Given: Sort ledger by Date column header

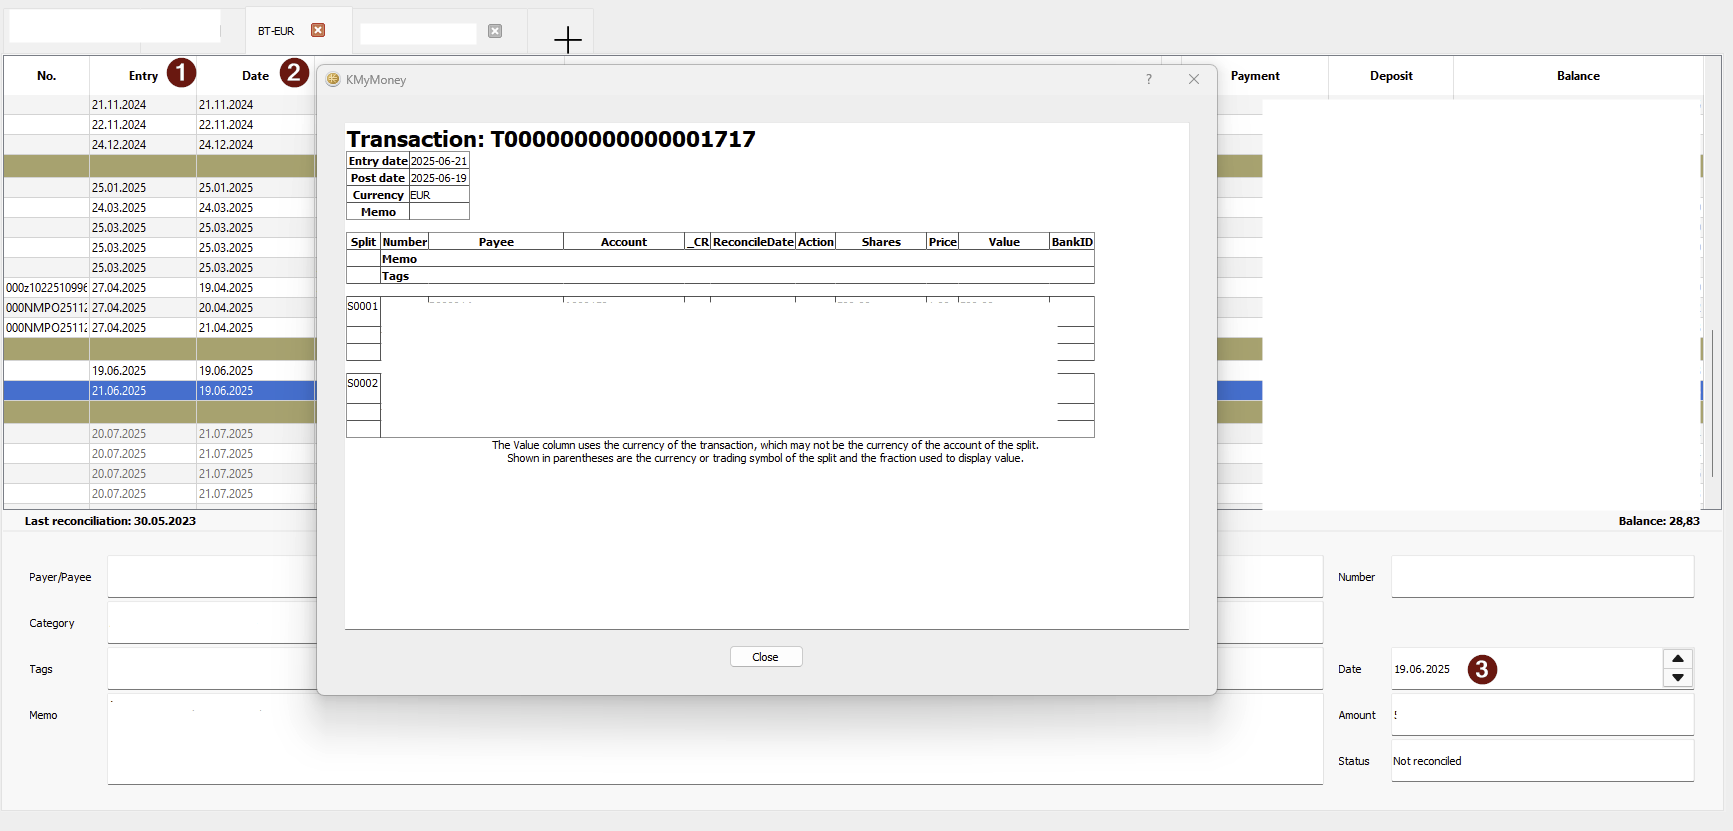Looking at the screenshot, I should click(x=255, y=76).
